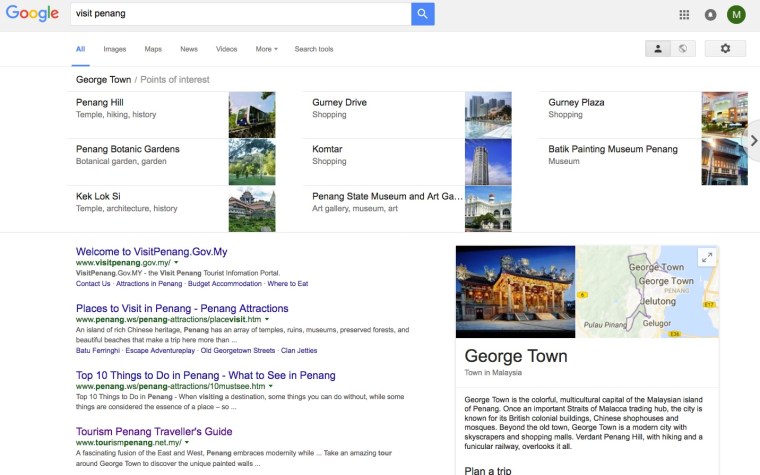
Task: Follow the Where to Eat sitelink
Action: point(288,284)
